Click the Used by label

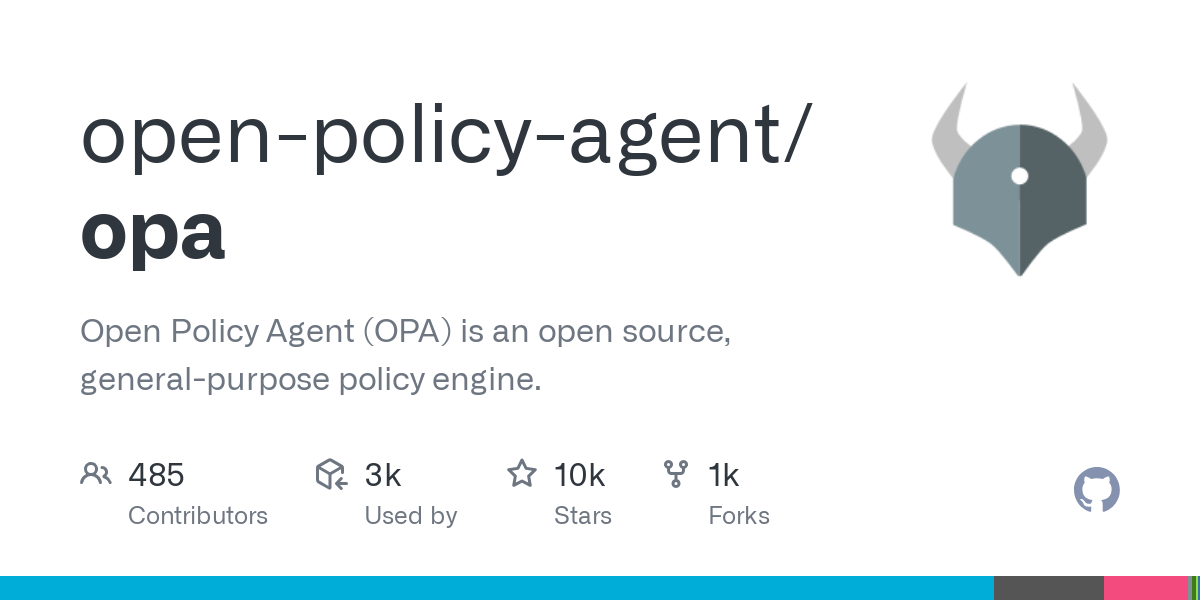coord(411,516)
